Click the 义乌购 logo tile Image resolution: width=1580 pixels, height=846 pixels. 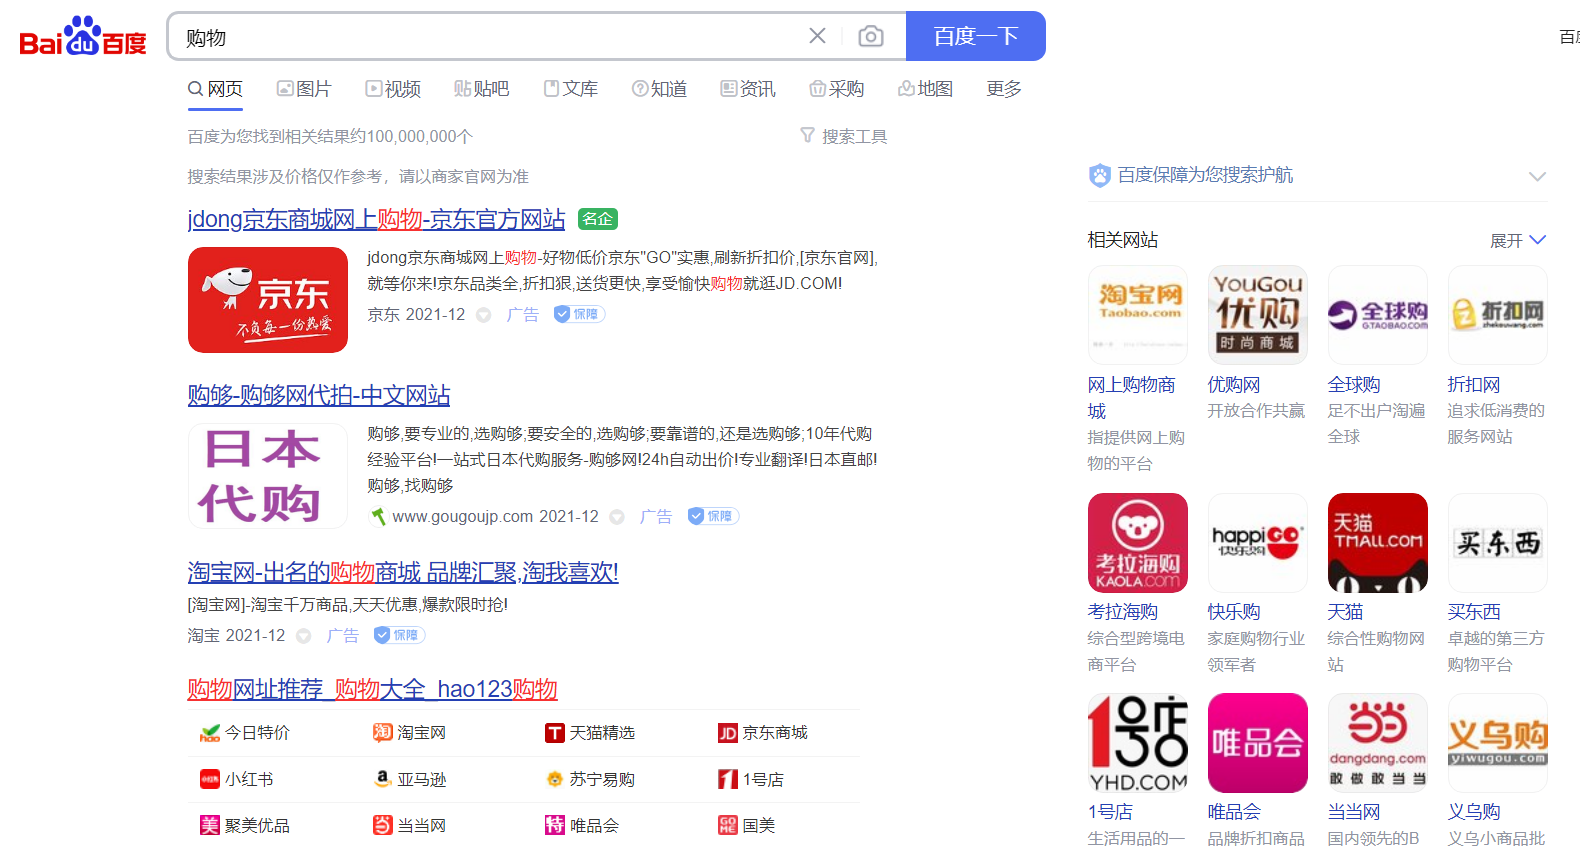point(1498,743)
